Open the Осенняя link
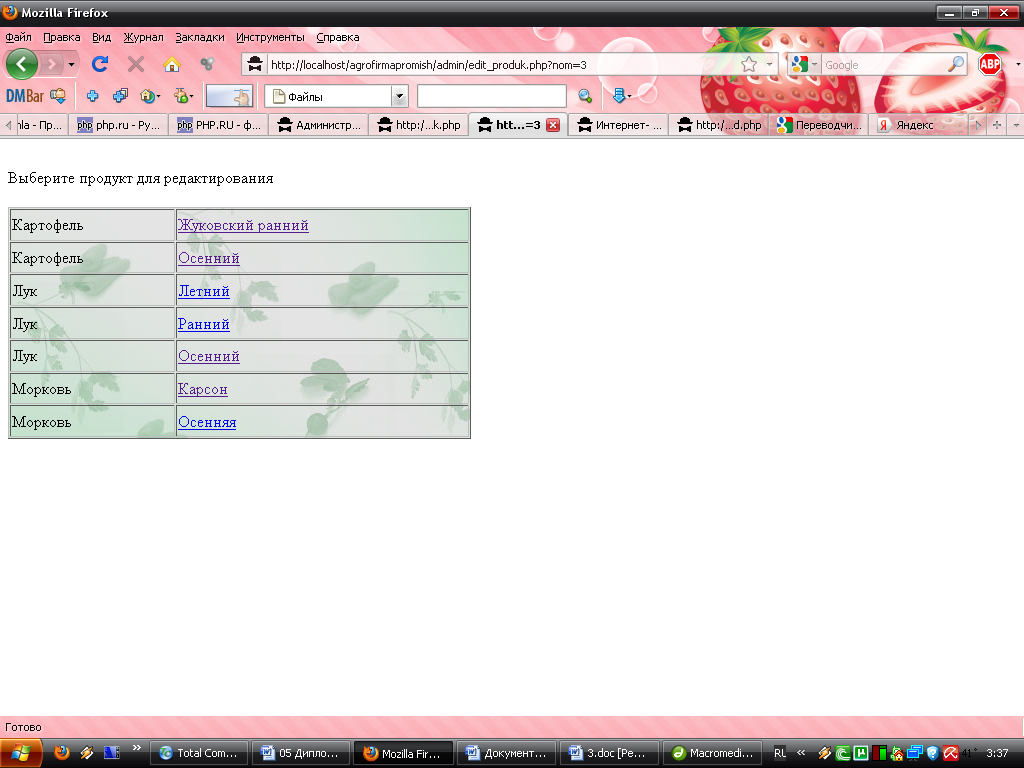 coord(207,422)
